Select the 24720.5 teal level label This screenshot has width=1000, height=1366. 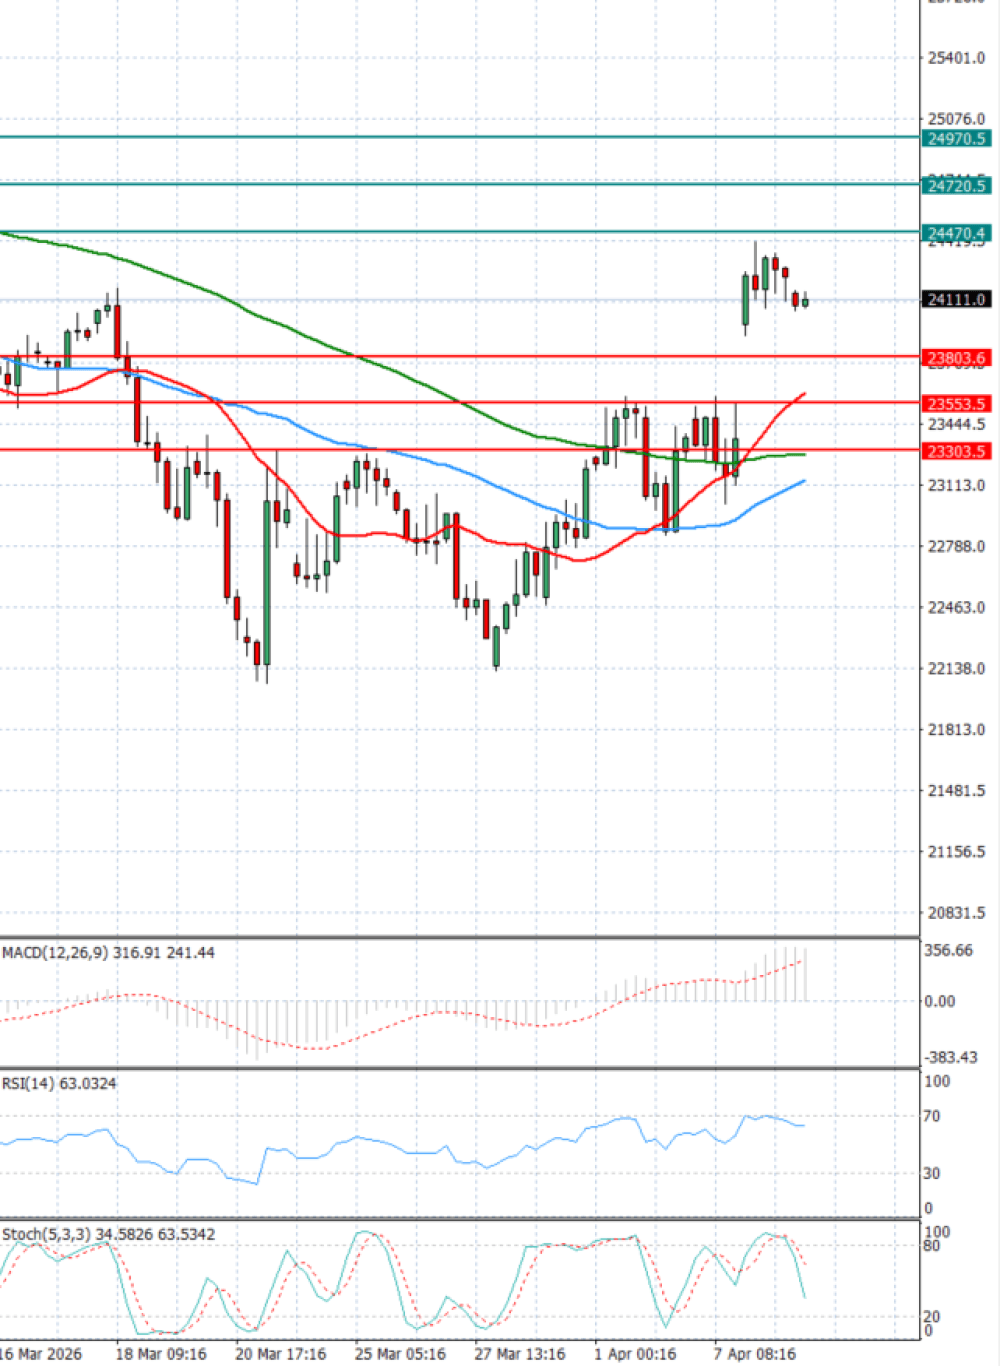coord(956,186)
